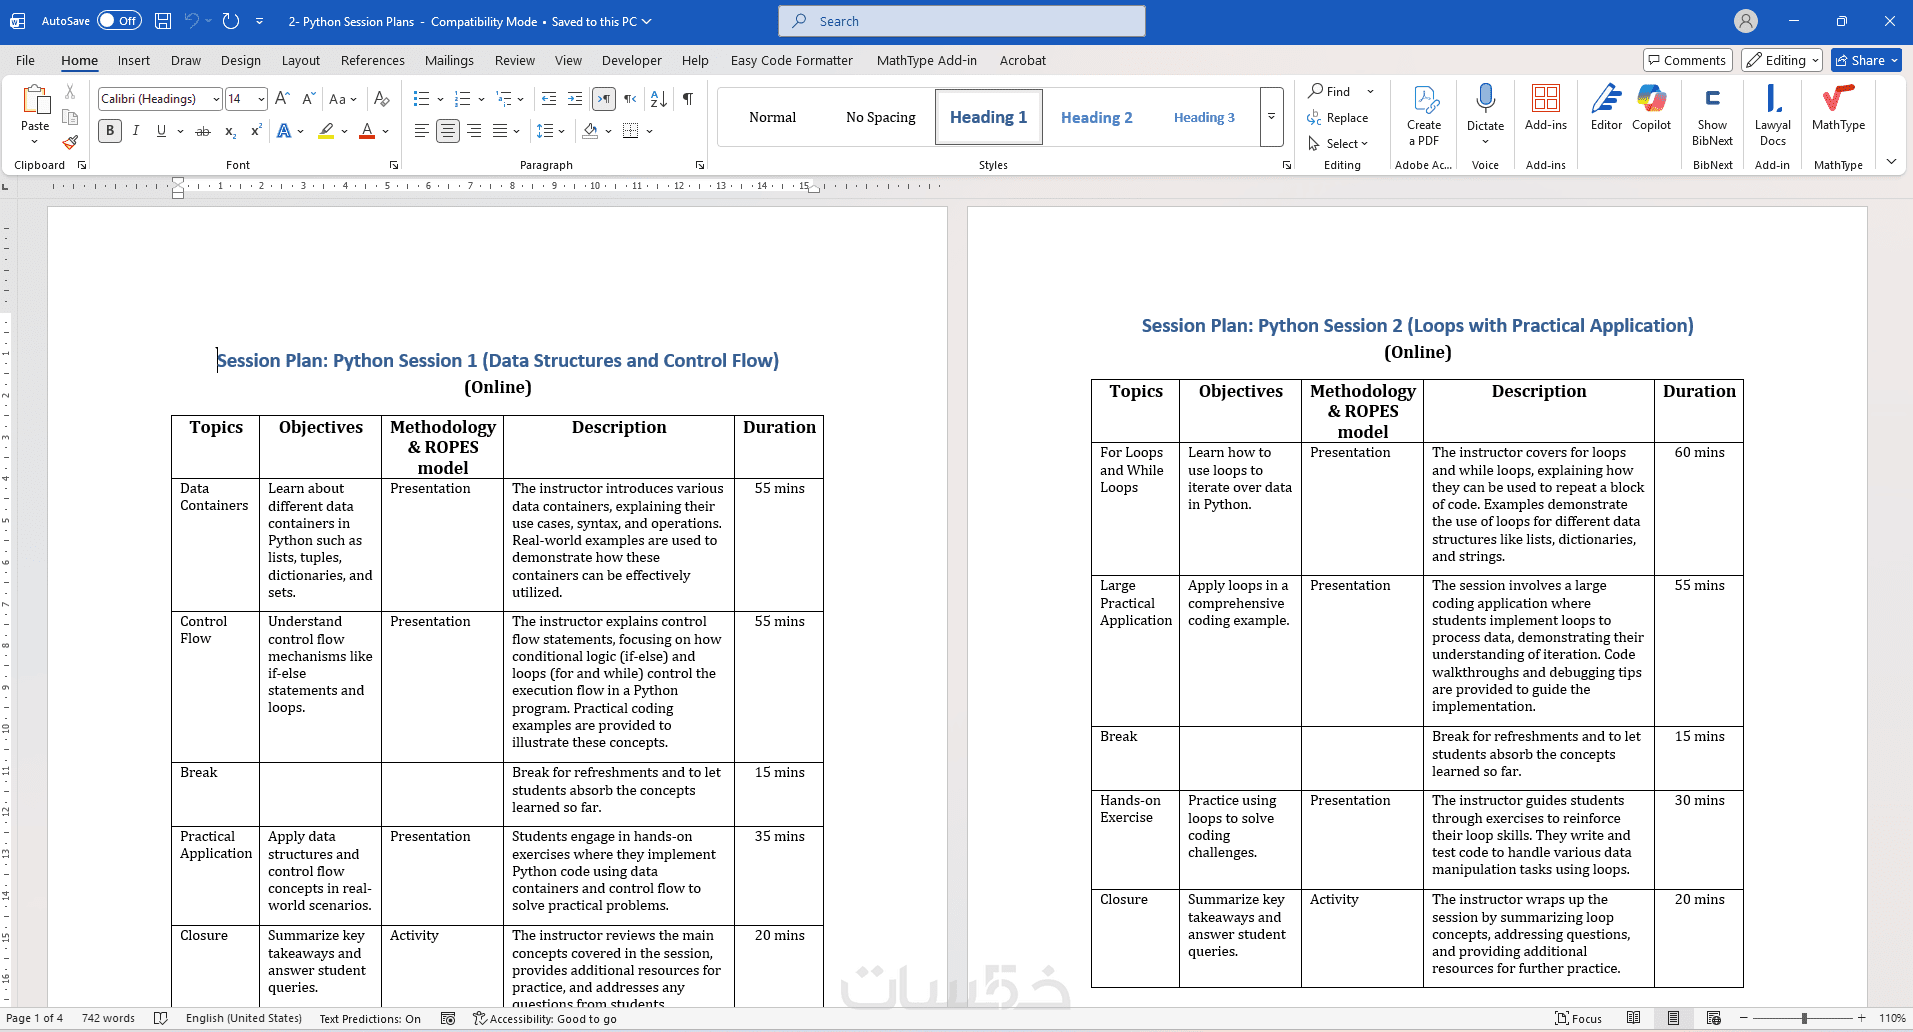Open the Lawyal Docs add-in
This screenshot has width=1913, height=1032.
click(1772, 116)
